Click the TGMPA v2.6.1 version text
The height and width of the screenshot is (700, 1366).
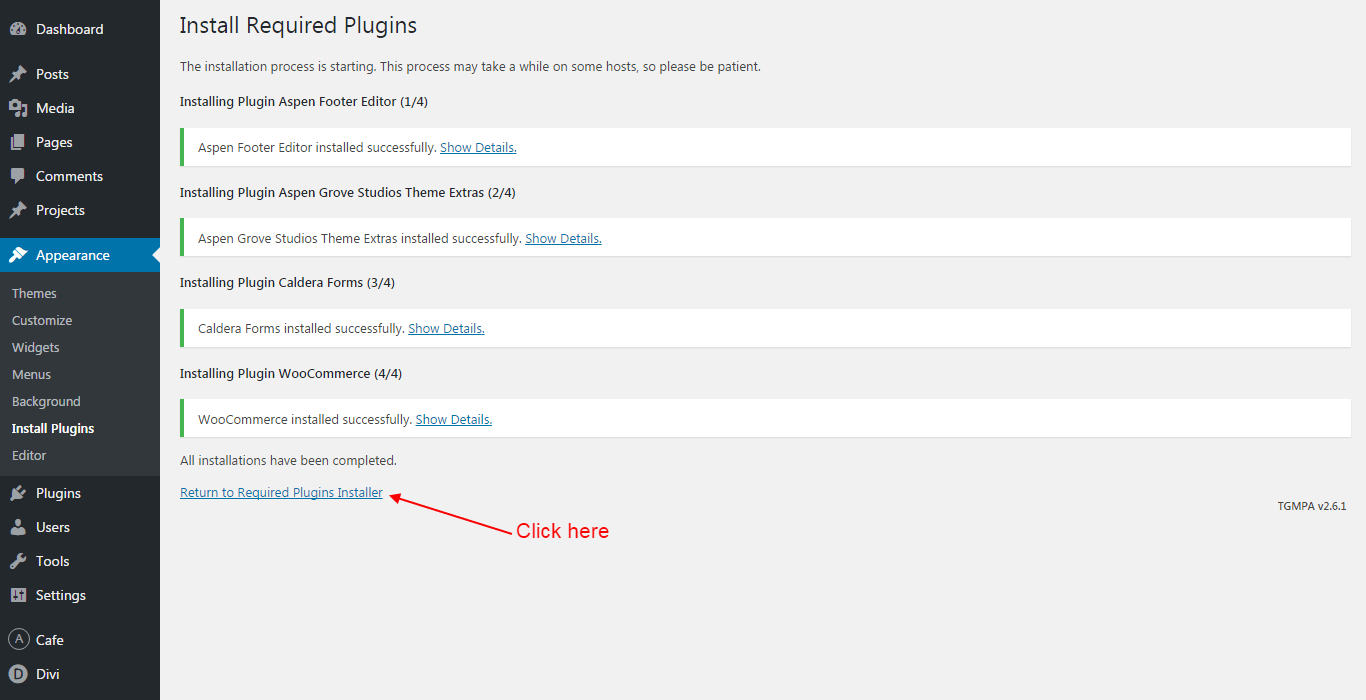coord(1311,506)
